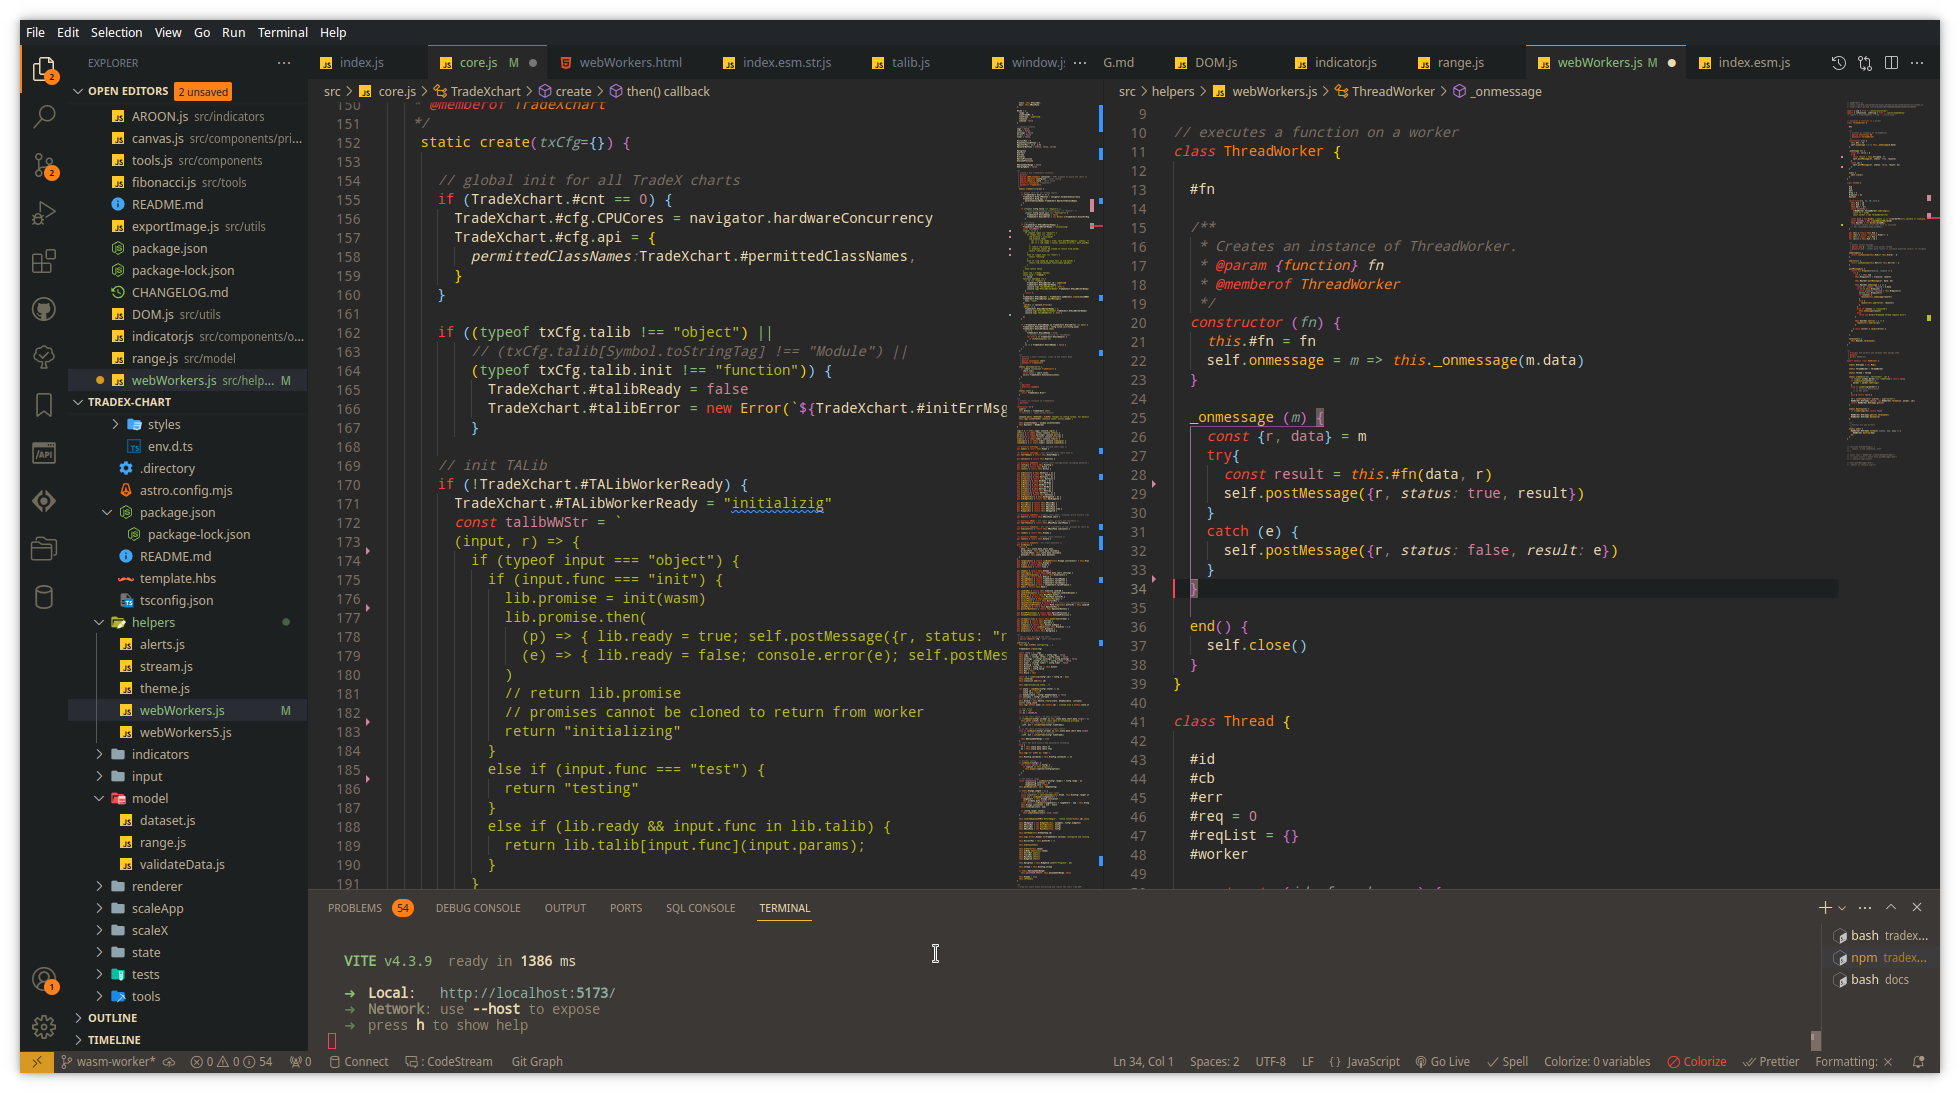Toggle Spell checker in status bar

click(1507, 1062)
